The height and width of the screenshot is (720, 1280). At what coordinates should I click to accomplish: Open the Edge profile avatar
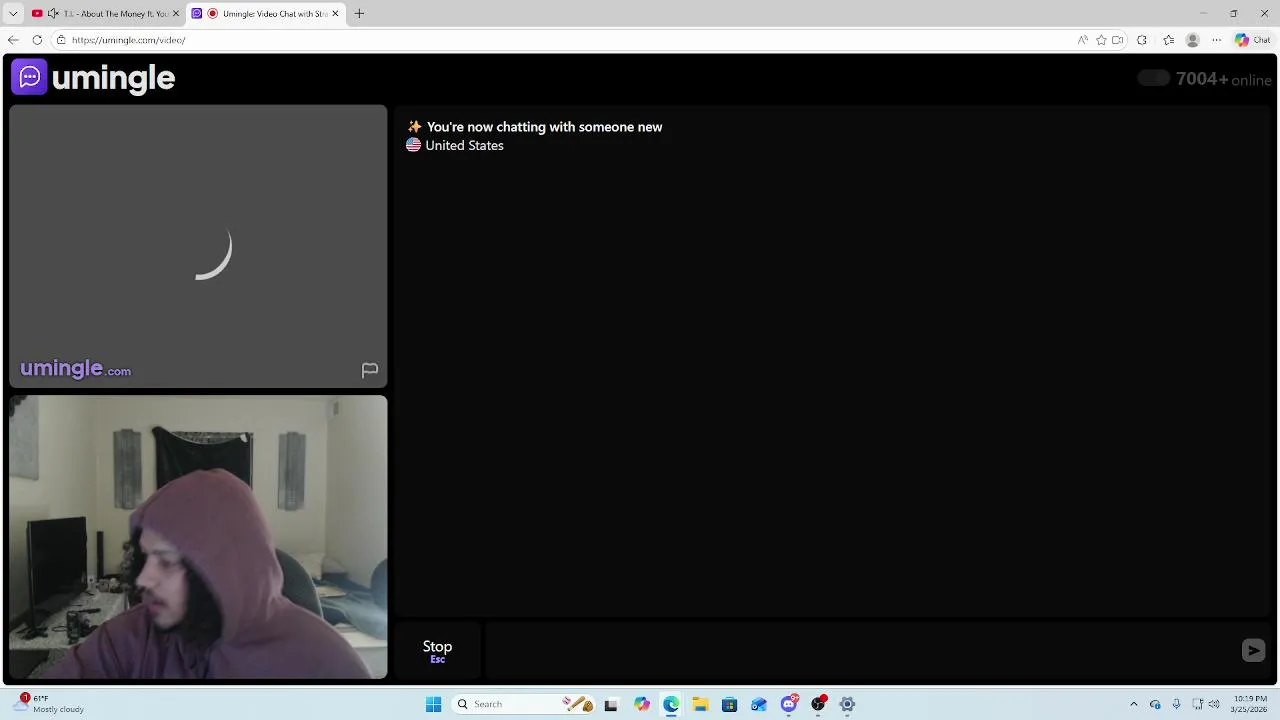coord(1192,40)
